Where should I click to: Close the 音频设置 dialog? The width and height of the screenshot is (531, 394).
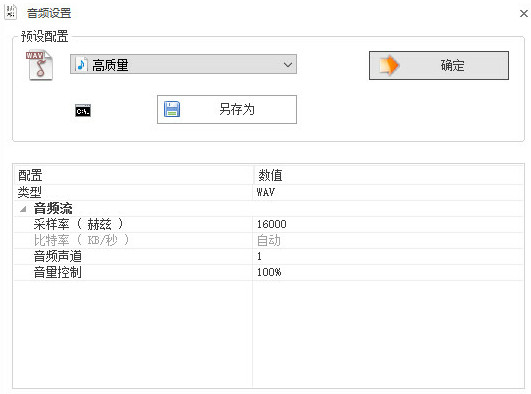pos(524,14)
